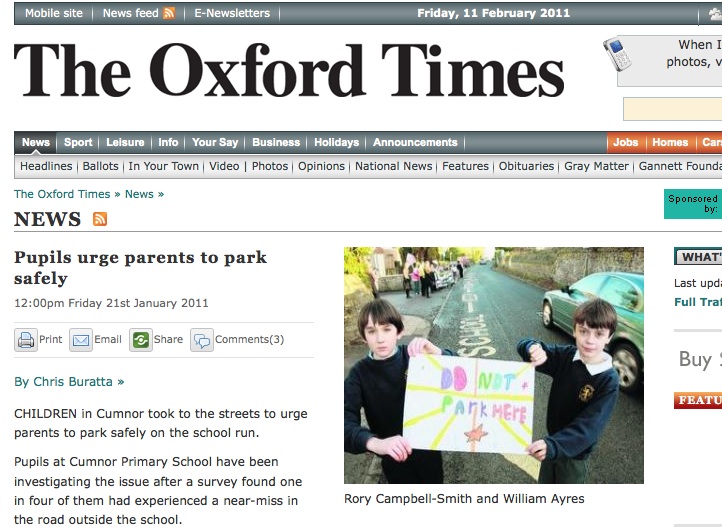This screenshot has height=532, width=722.
Task: Go to Obituaries in the sub-navigation
Action: coord(526,166)
